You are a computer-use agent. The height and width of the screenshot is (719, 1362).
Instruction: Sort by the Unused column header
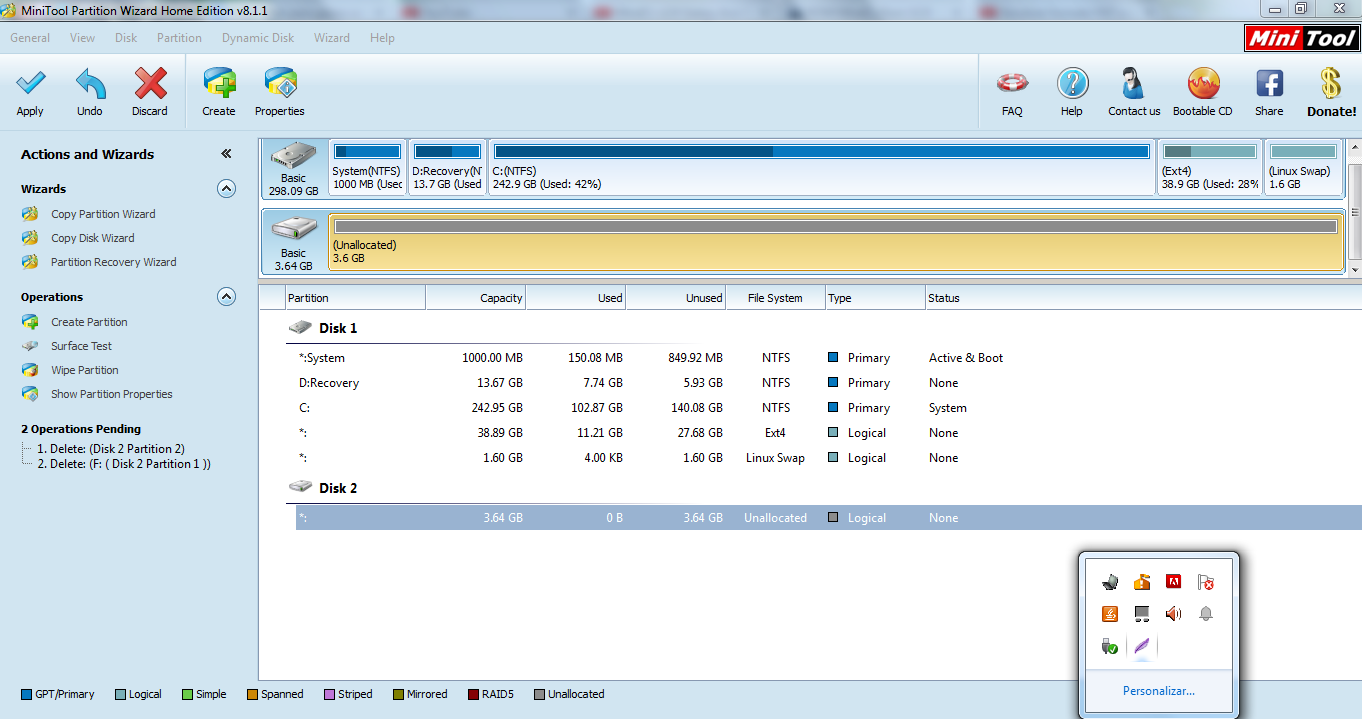pos(676,298)
